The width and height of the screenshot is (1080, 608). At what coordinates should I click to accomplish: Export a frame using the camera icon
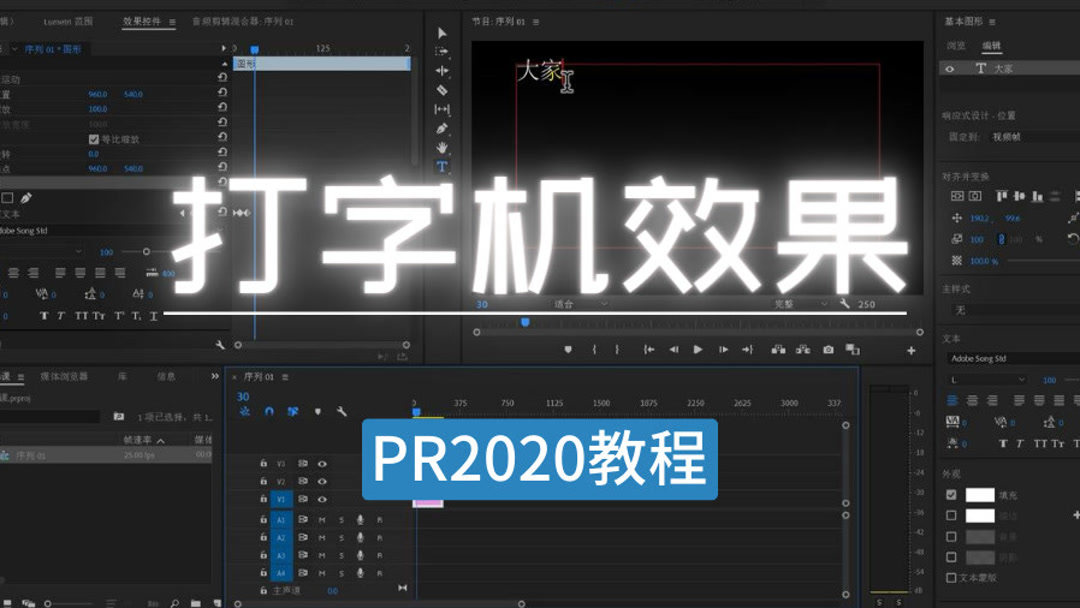point(828,348)
